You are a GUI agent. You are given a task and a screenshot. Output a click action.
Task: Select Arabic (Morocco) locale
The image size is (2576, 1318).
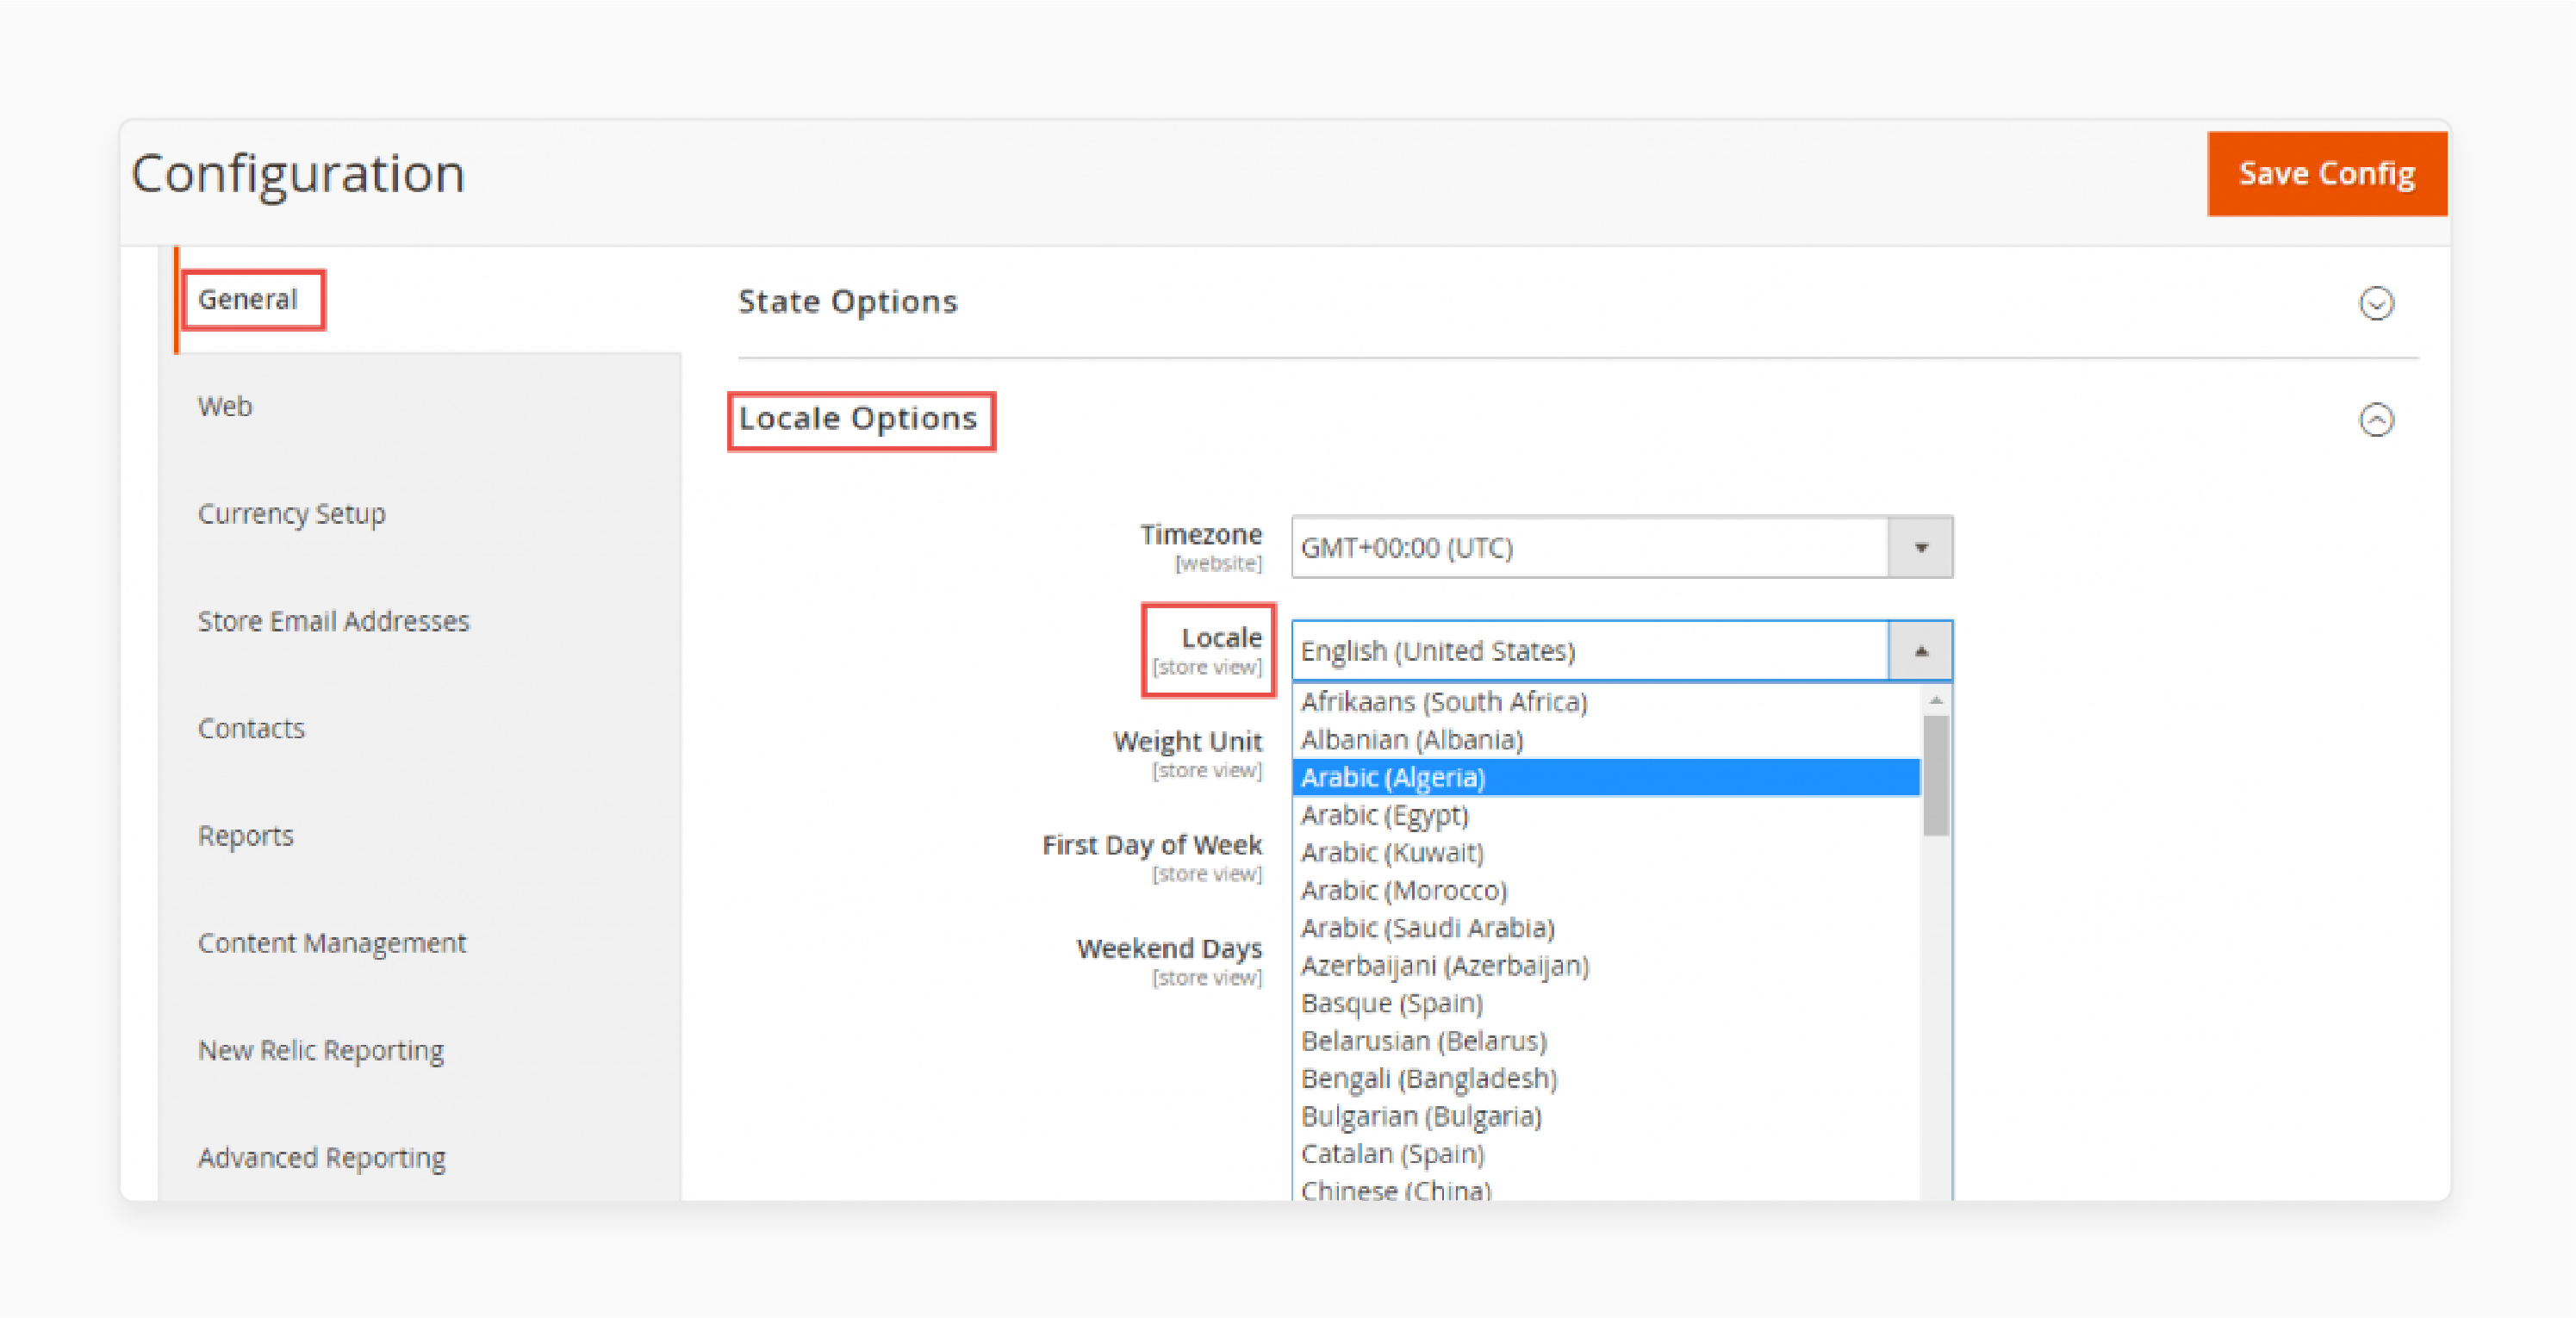pyautogui.click(x=1606, y=890)
